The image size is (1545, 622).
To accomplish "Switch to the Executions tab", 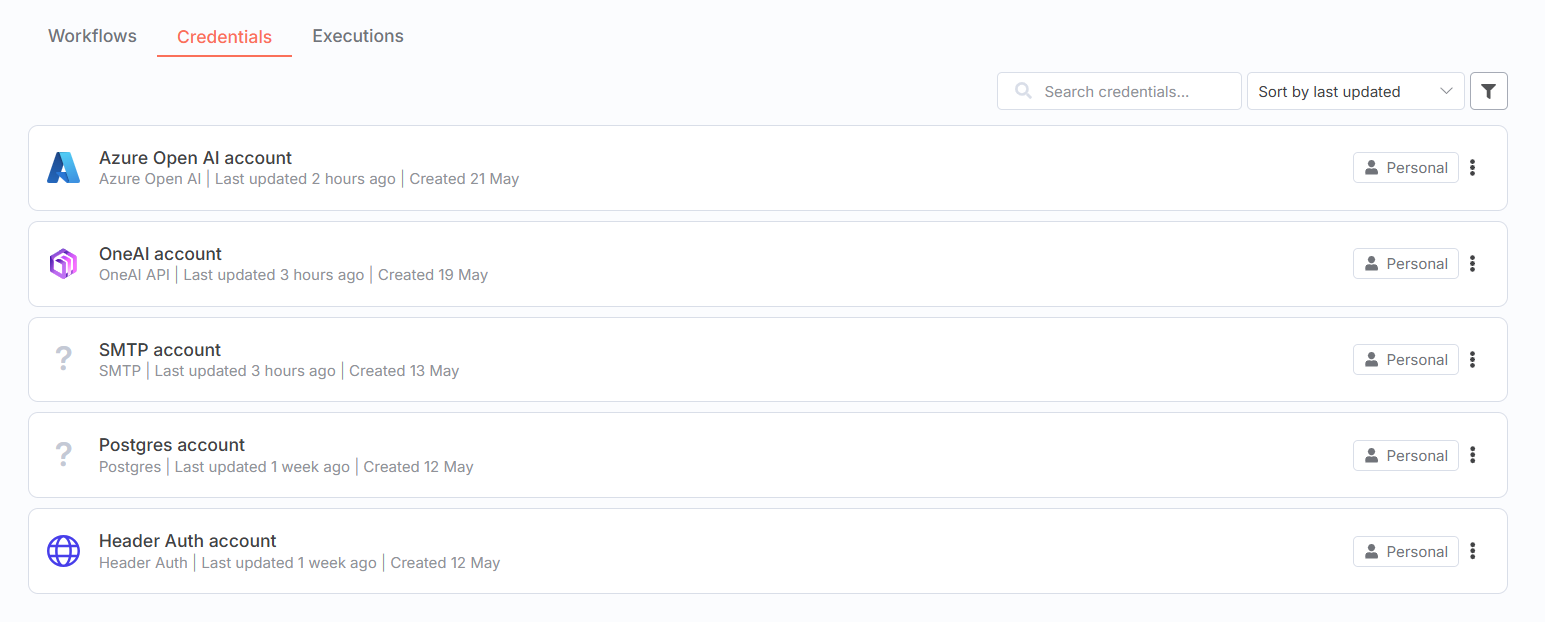I will [358, 36].
